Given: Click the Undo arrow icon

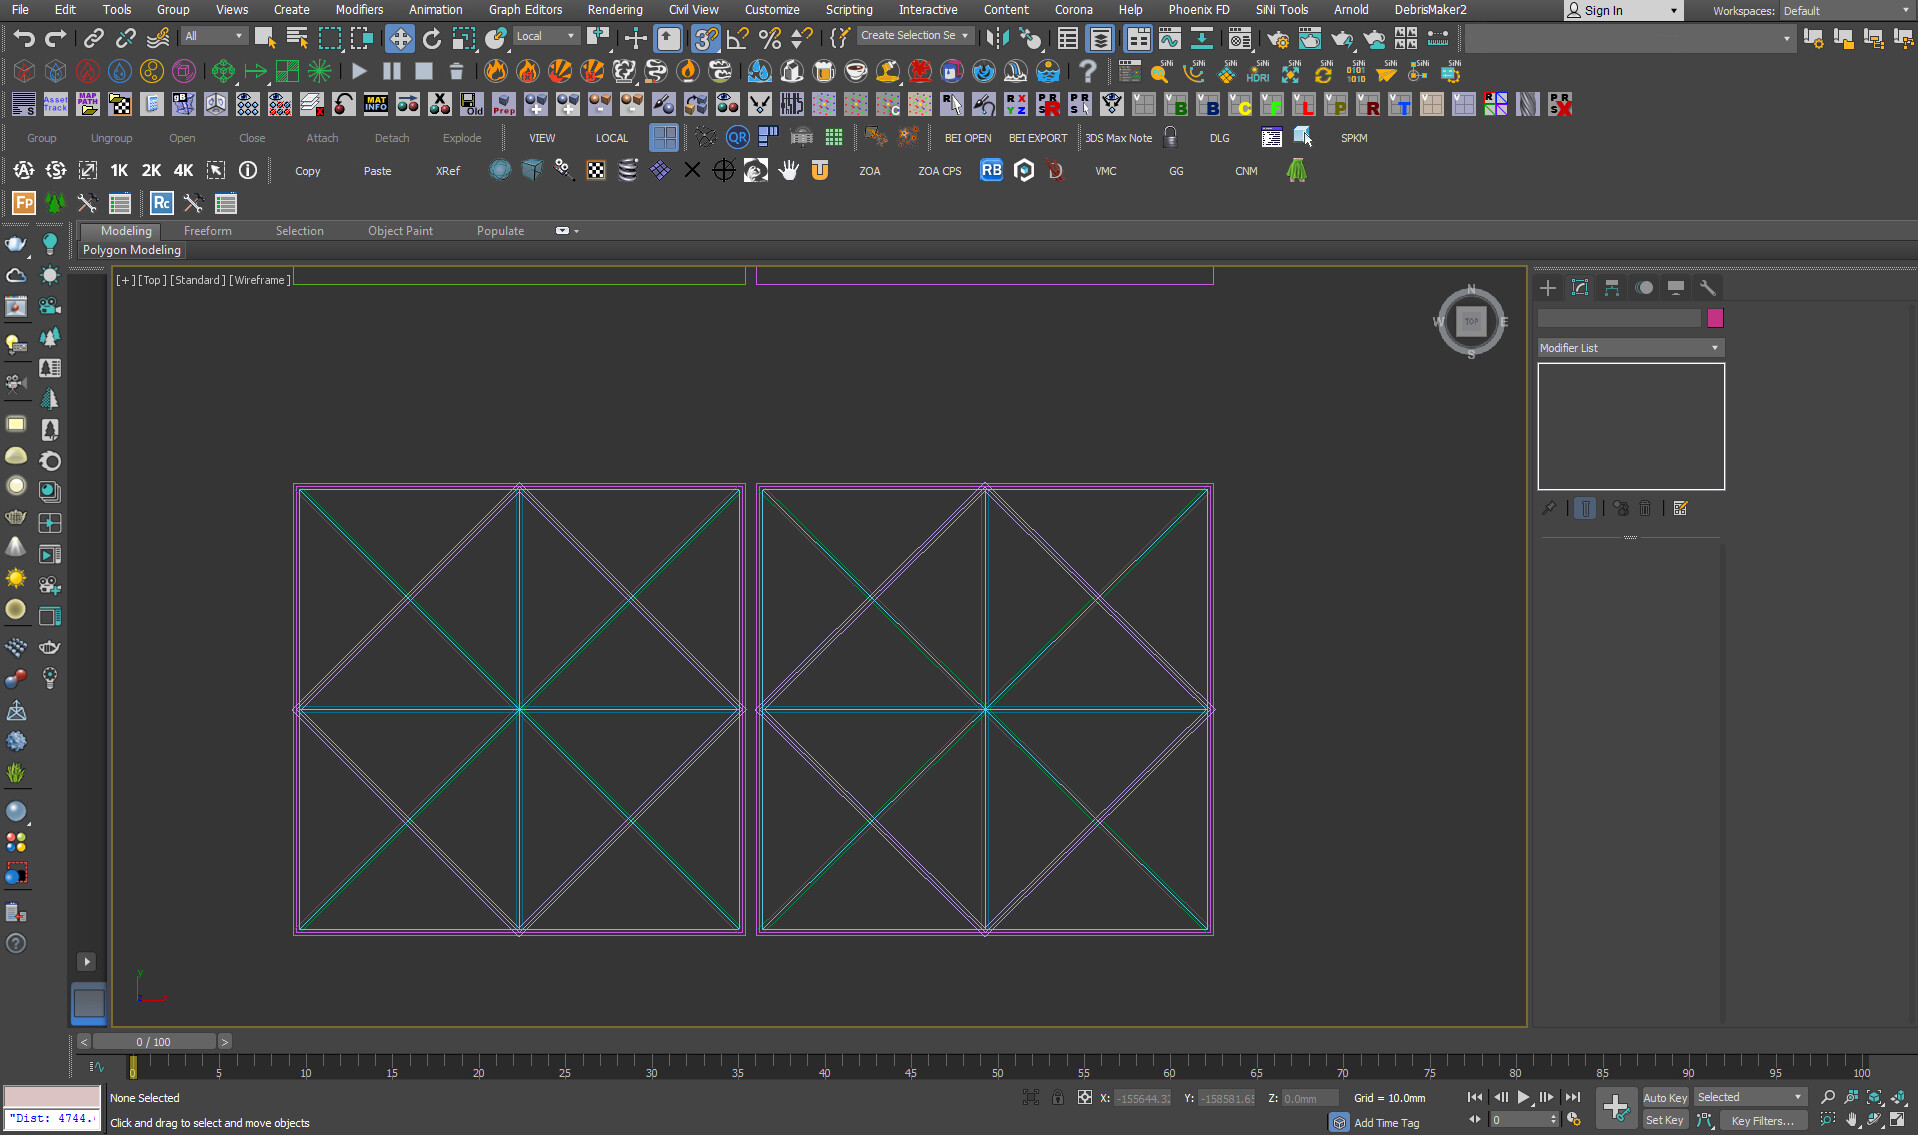Looking at the screenshot, I should click(23, 39).
